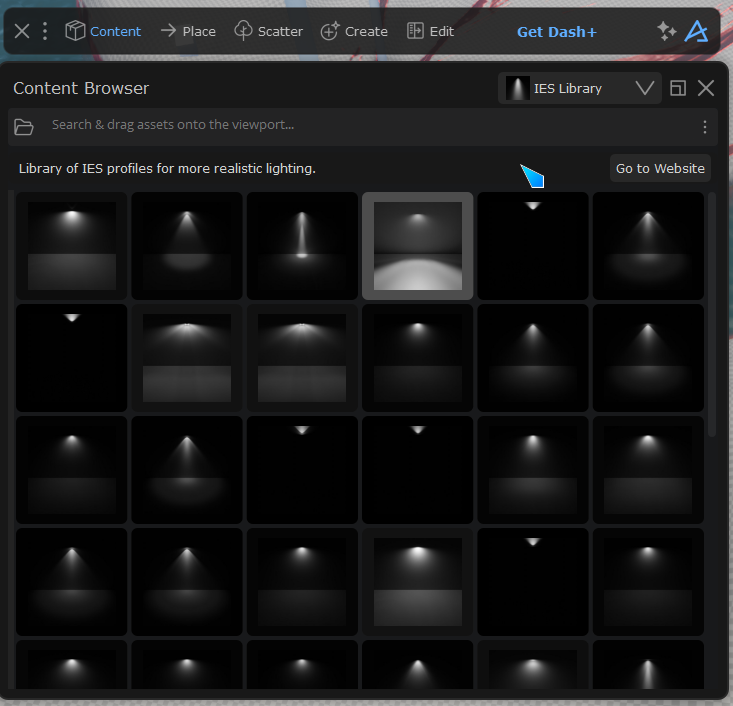Click the folder icon in search bar

coord(23,127)
